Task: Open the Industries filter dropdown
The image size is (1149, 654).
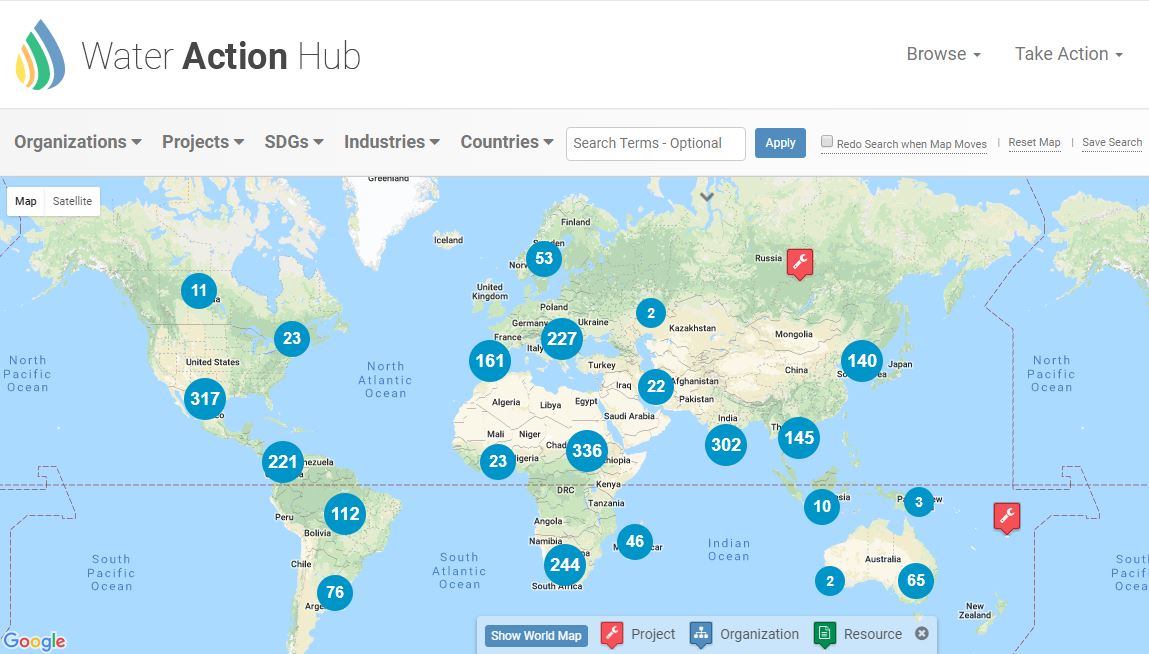Action: (392, 142)
